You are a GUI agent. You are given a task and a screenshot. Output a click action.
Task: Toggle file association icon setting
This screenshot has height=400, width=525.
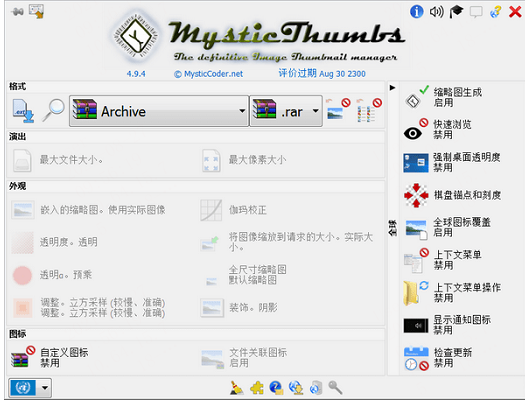click(x=244, y=357)
